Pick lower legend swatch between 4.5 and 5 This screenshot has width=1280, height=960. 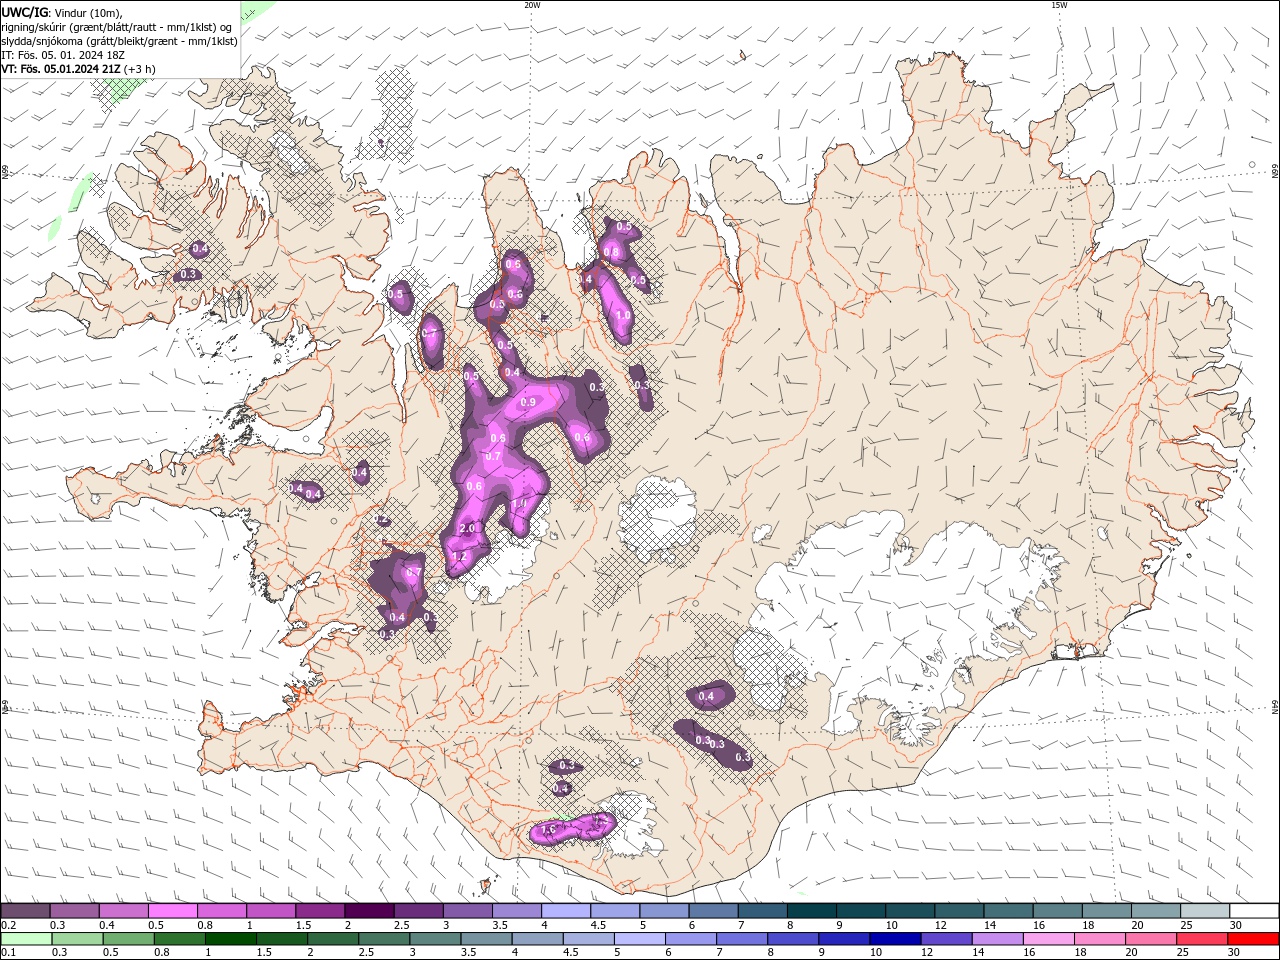coord(588,939)
